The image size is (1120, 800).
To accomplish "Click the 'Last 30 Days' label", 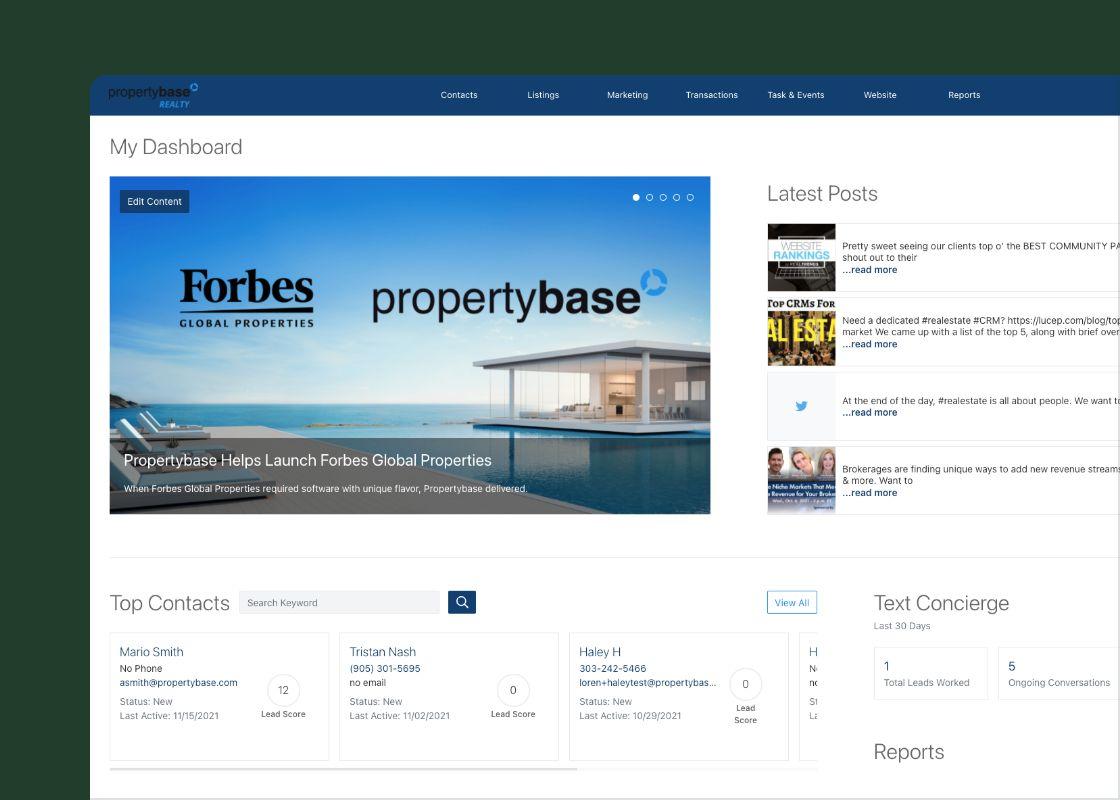I will (902, 626).
